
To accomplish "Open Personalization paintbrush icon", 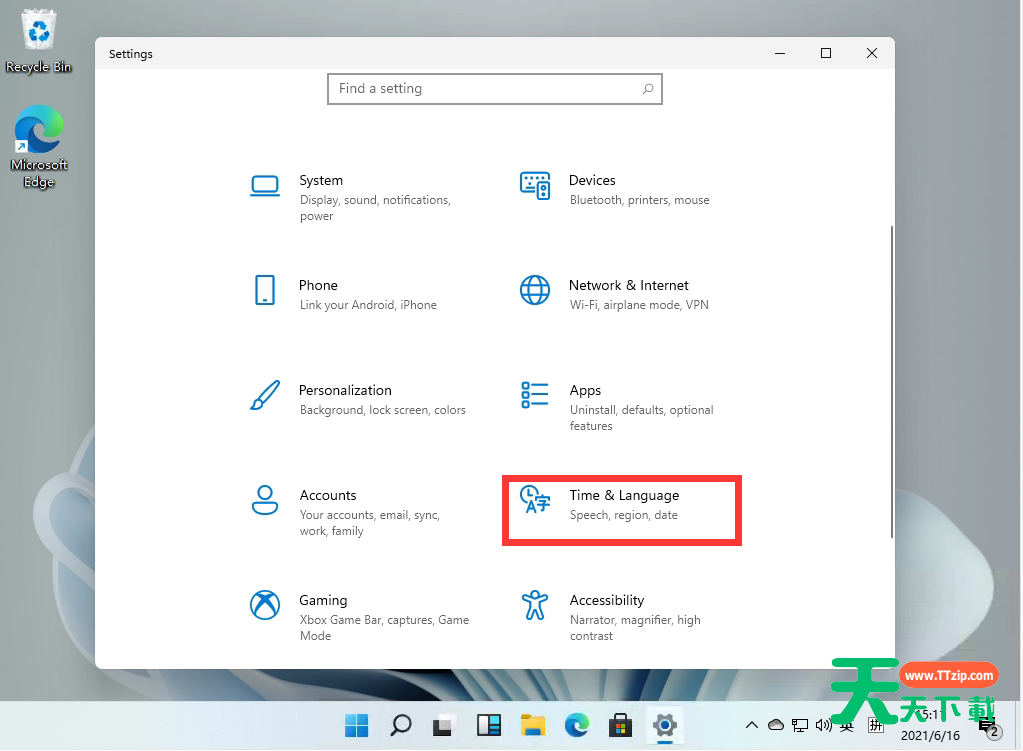I will (x=265, y=395).
